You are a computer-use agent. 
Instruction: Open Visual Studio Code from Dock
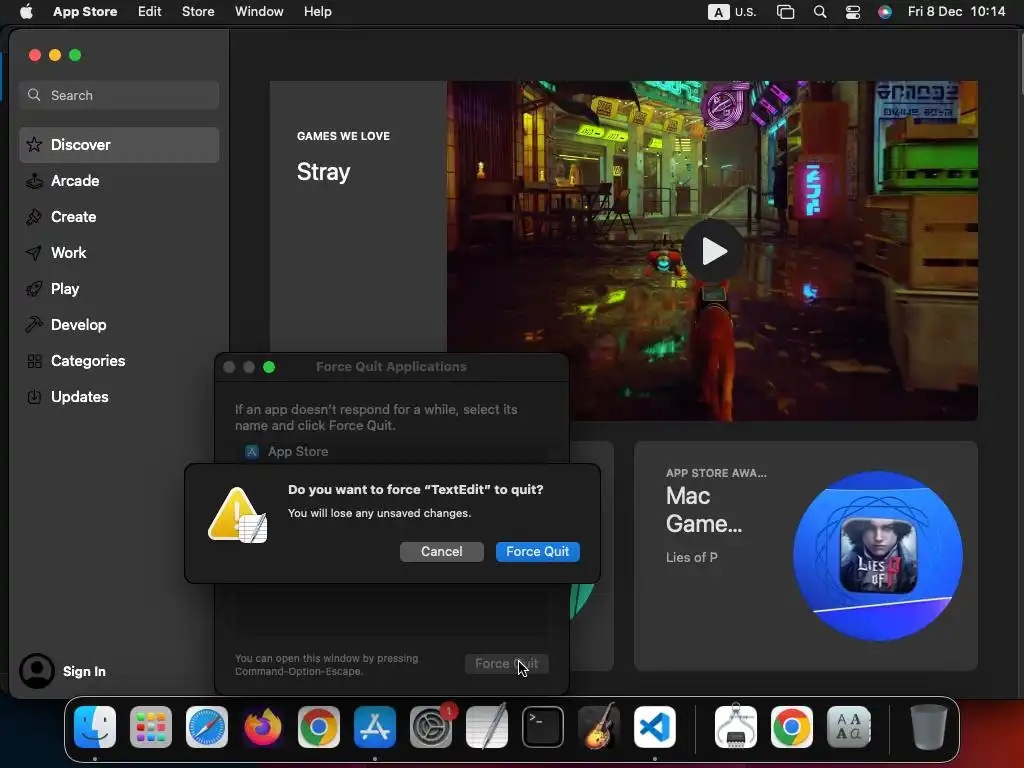pos(654,727)
